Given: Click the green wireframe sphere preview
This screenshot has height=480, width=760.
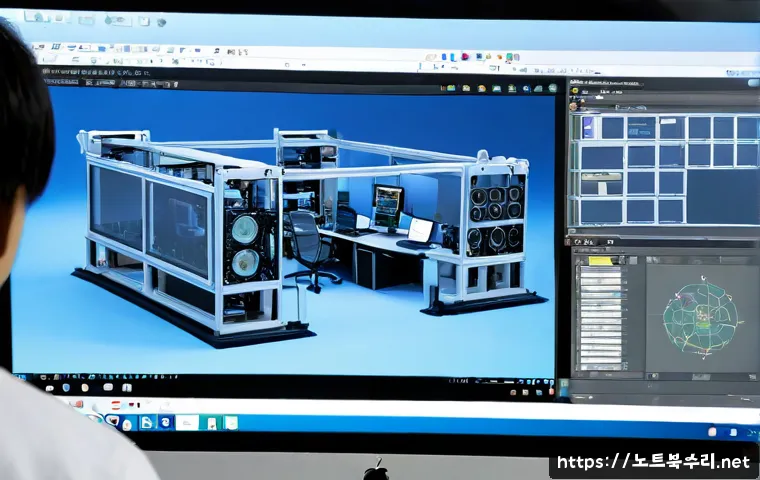Looking at the screenshot, I should (x=700, y=318).
